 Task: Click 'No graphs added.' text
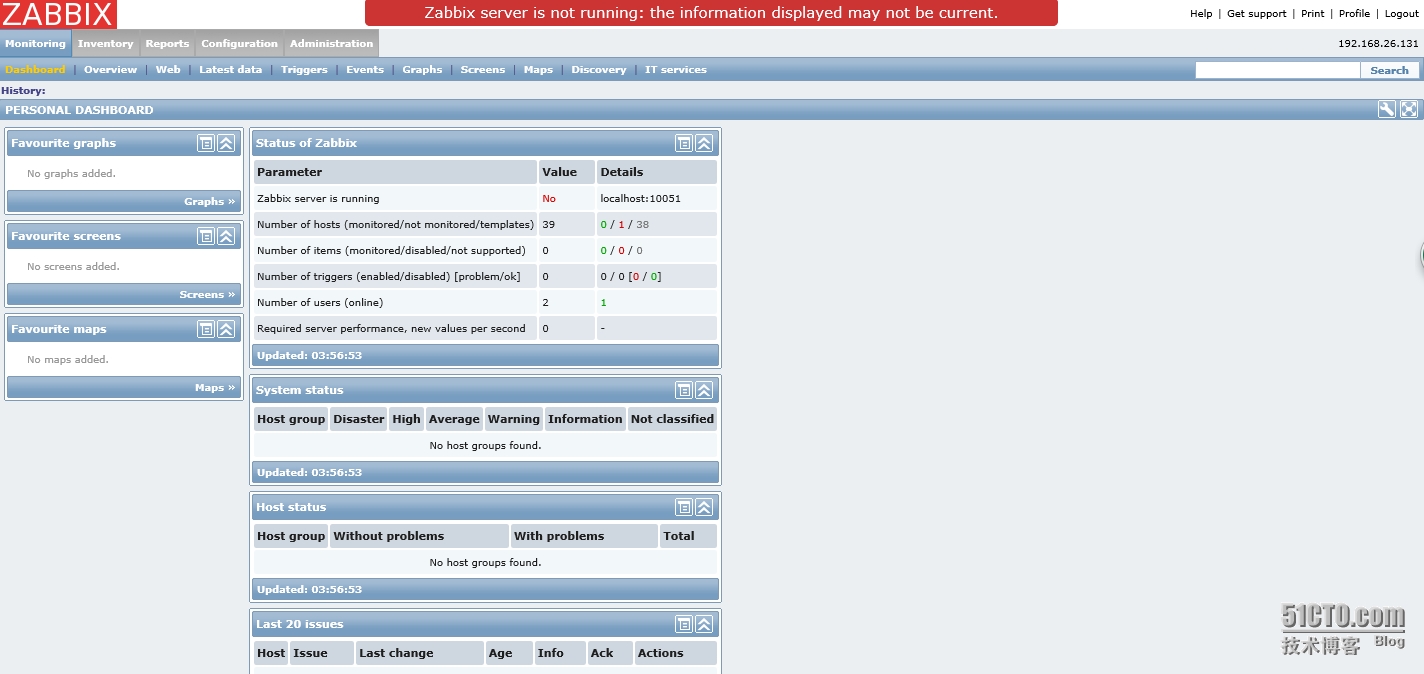(71, 174)
